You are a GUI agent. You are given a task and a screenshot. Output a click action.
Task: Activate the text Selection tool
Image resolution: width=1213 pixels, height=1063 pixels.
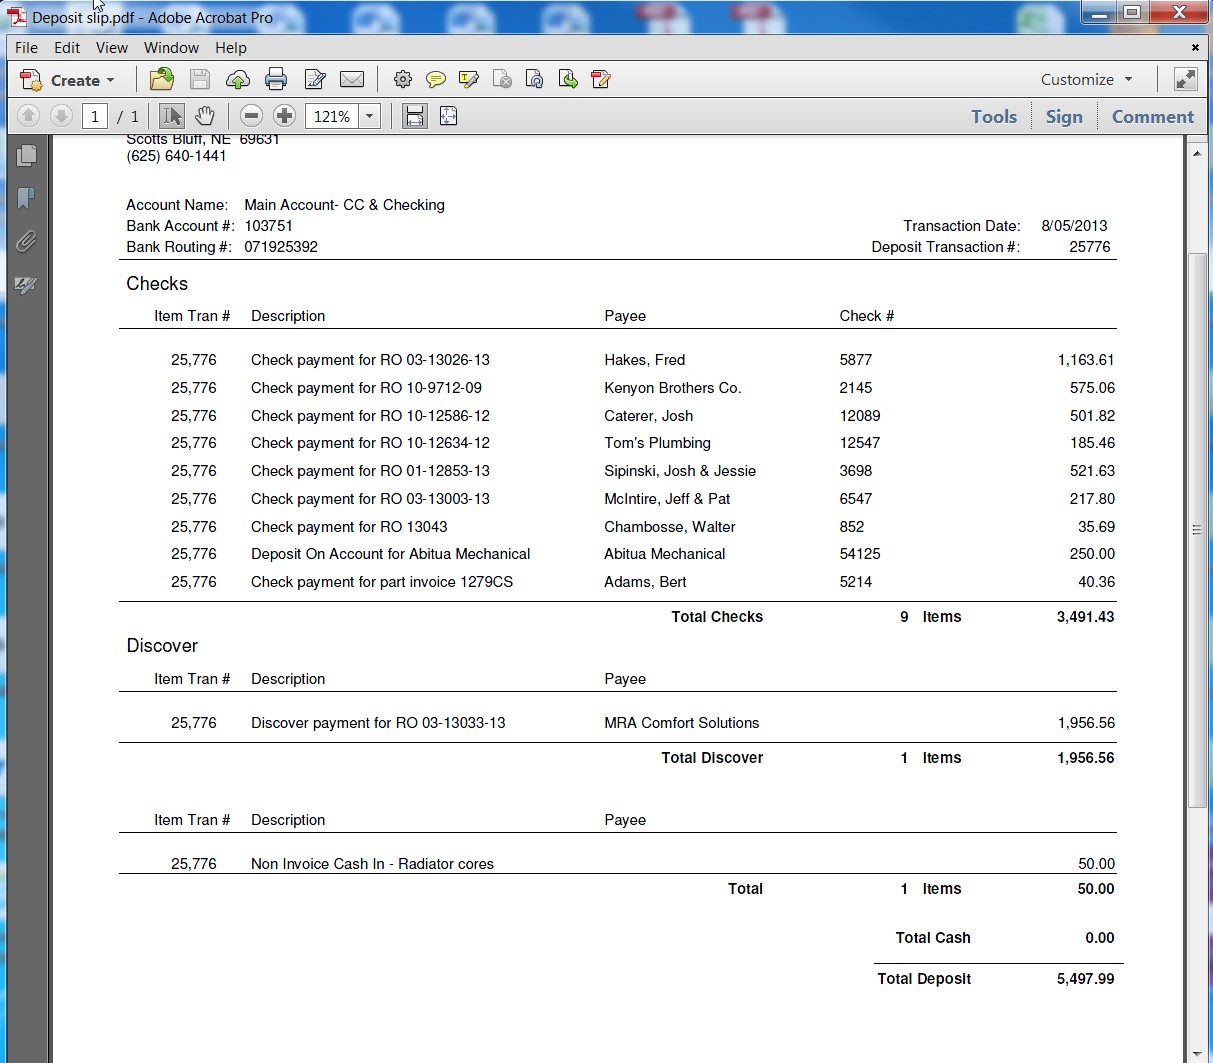pyautogui.click(x=172, y=116)
